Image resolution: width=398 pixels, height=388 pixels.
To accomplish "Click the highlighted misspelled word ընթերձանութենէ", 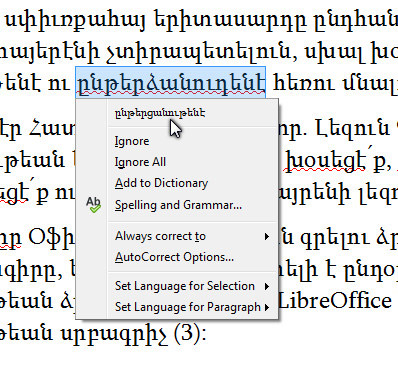I will (x=171, y=83).
